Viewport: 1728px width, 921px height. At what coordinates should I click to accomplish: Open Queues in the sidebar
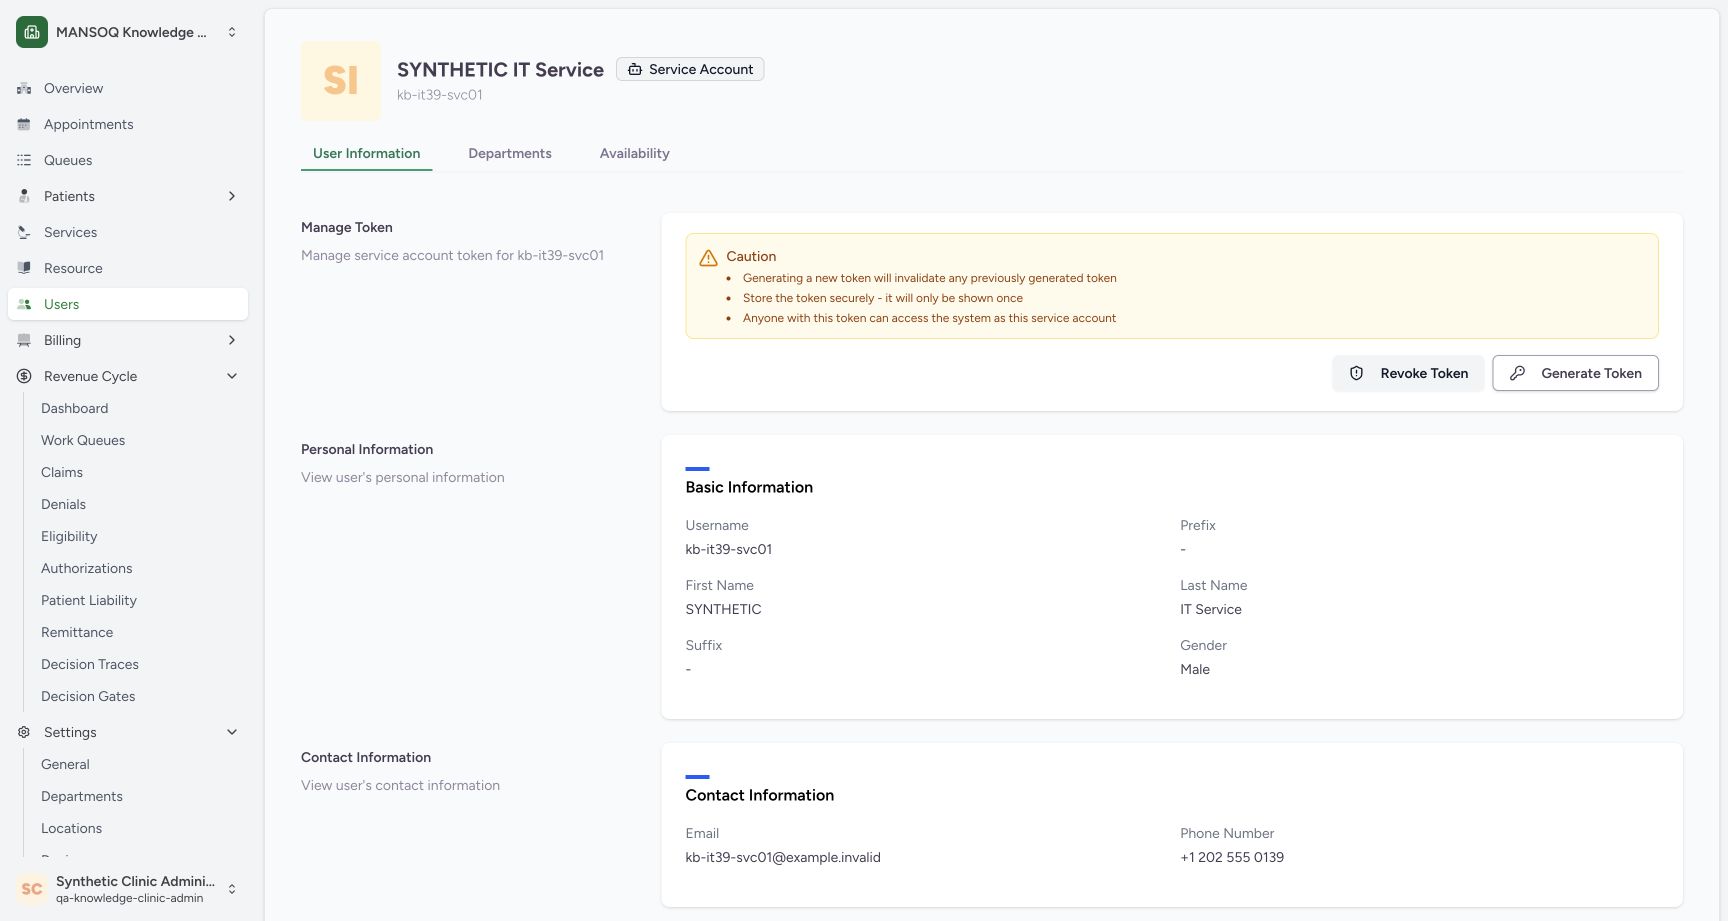tap(128, 160)
